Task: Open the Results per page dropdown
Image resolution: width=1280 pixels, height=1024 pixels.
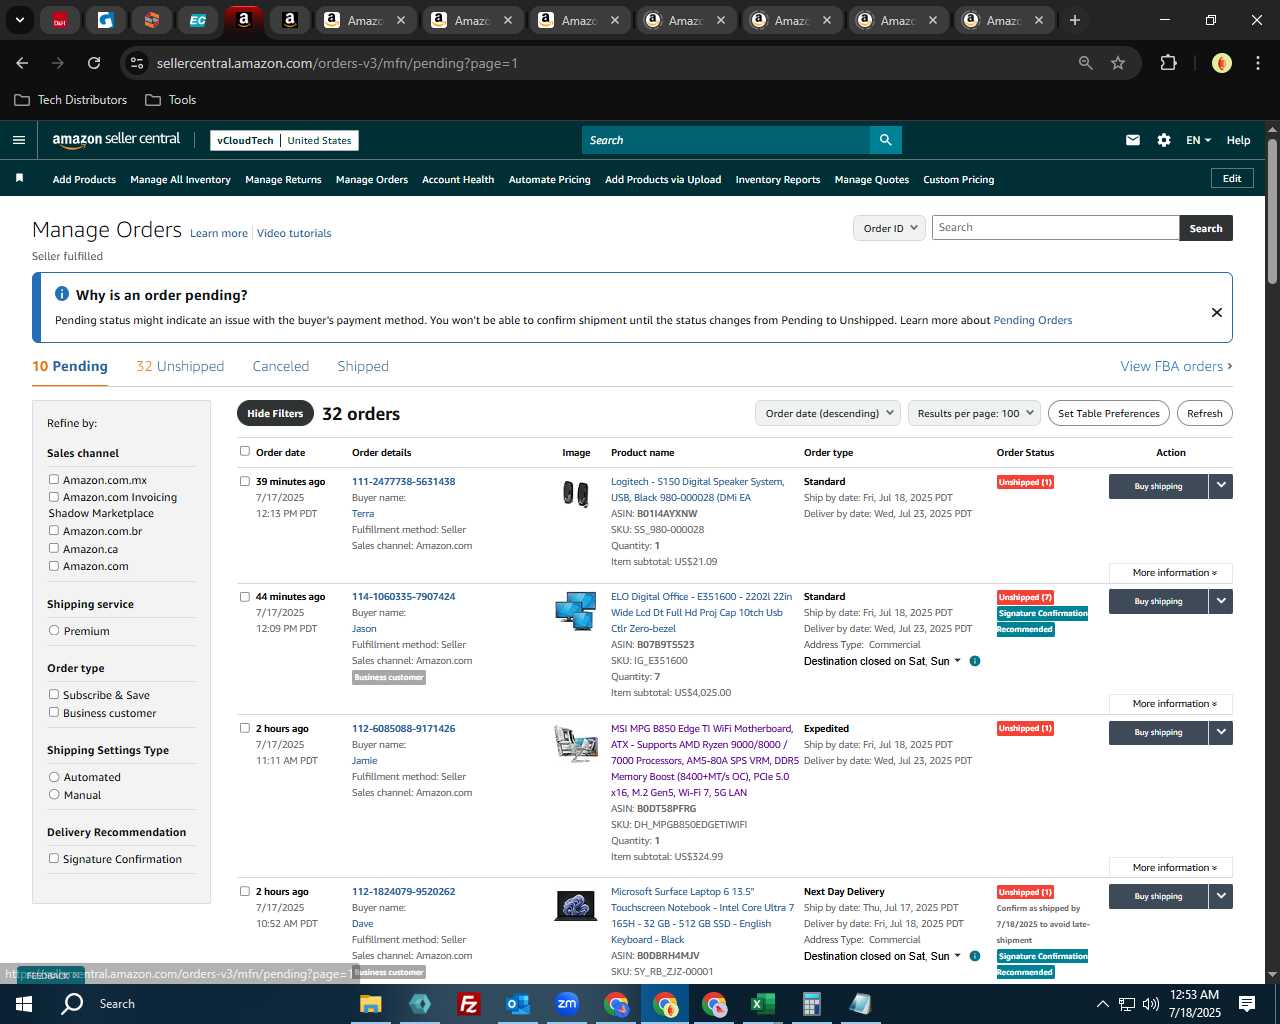Action: point(974,413)
